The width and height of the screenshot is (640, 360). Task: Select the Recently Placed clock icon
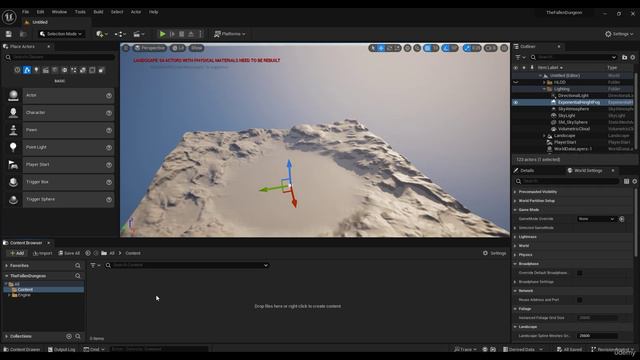[17, 70]
